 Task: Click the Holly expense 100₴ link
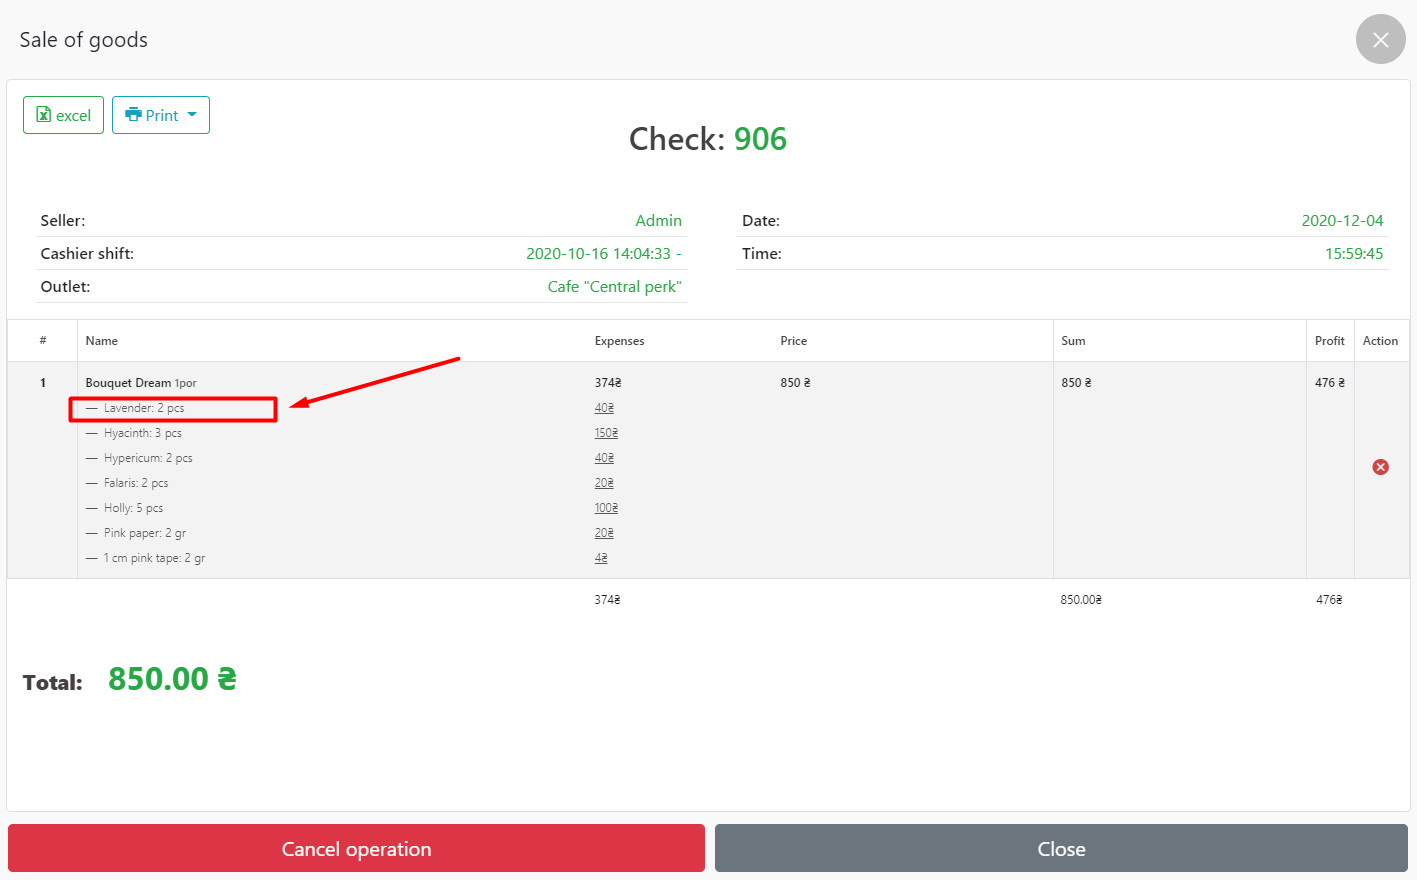(x=606, y=508)
